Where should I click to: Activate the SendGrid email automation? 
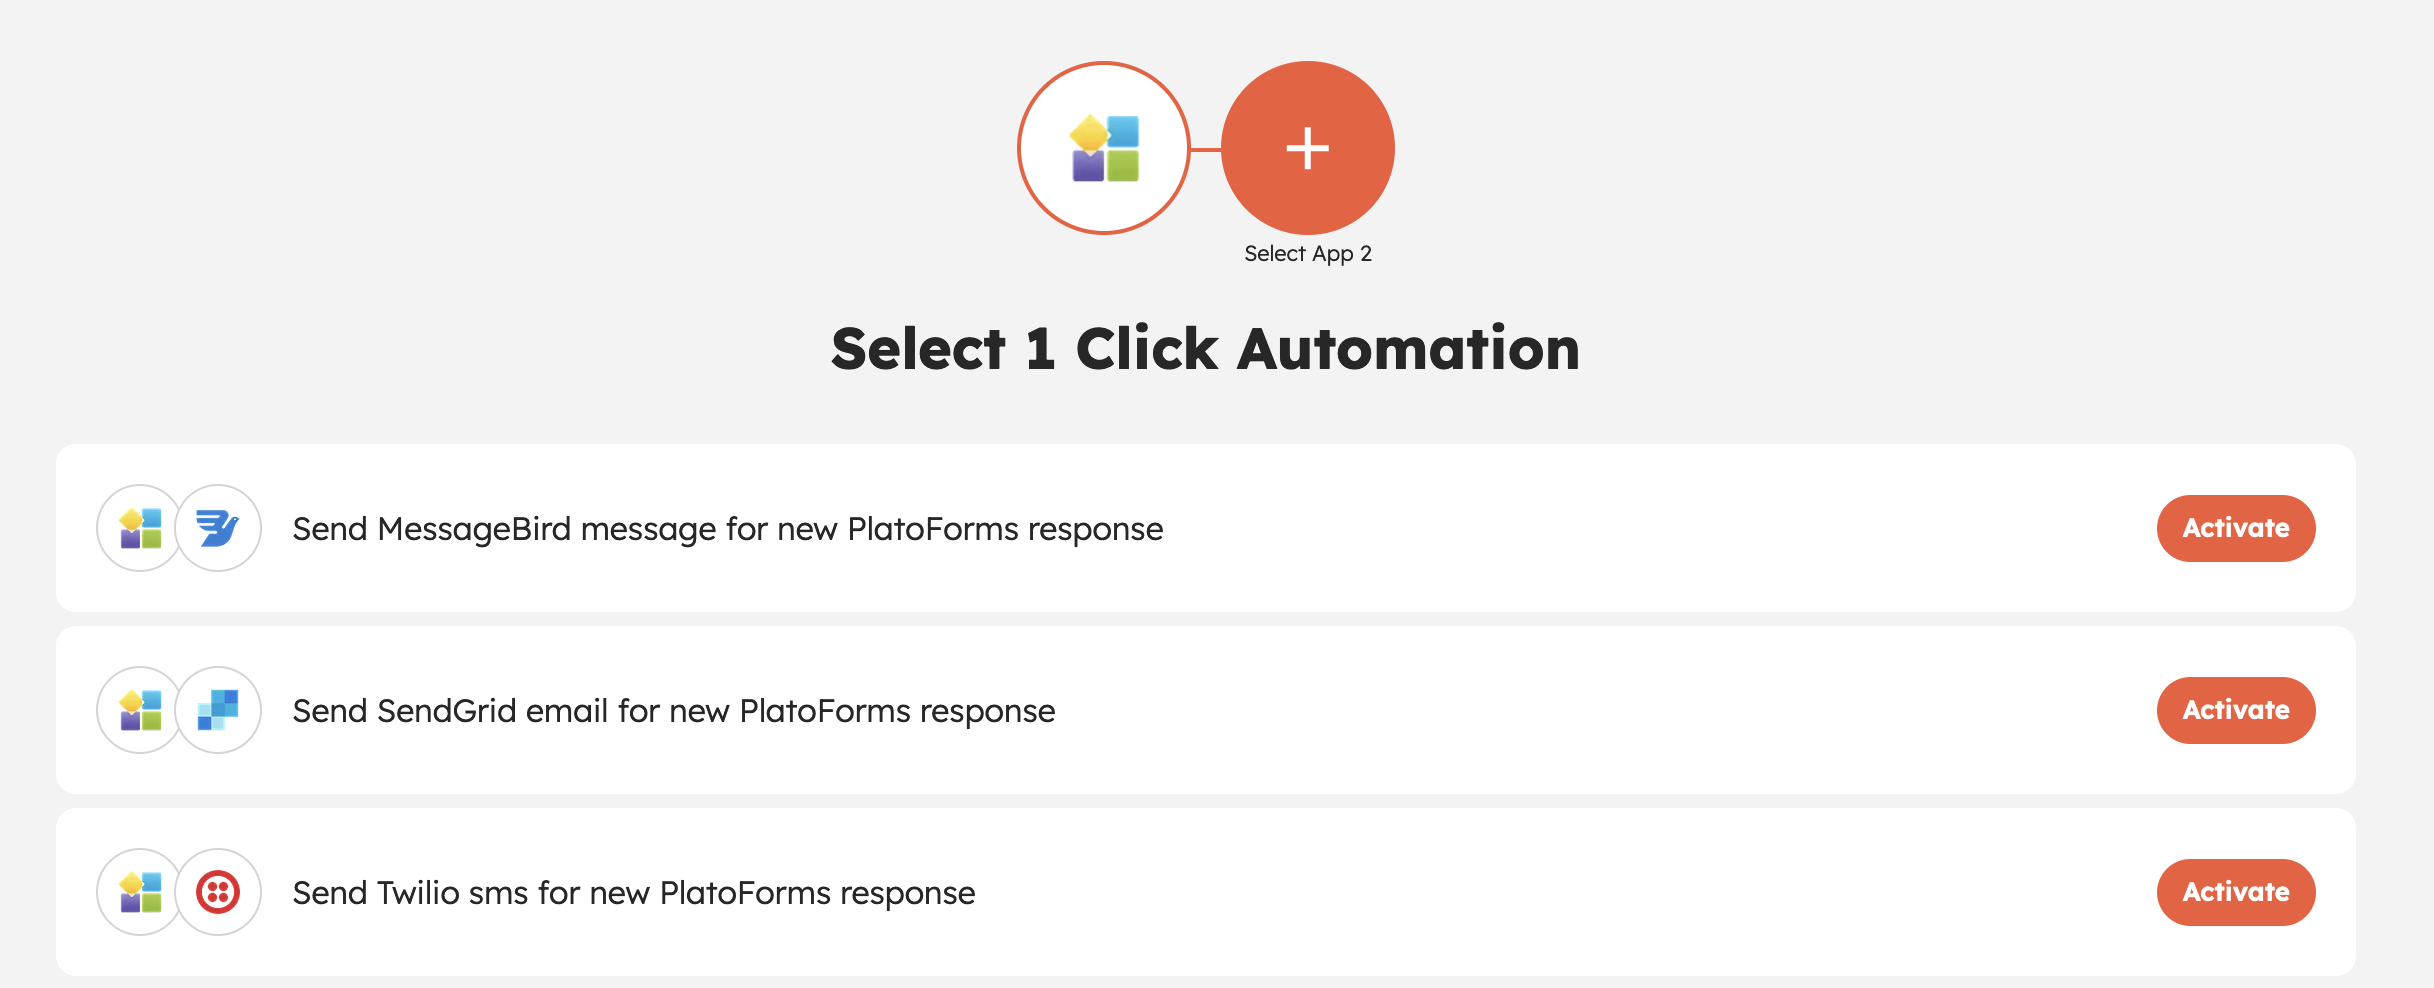point(2235,710)
